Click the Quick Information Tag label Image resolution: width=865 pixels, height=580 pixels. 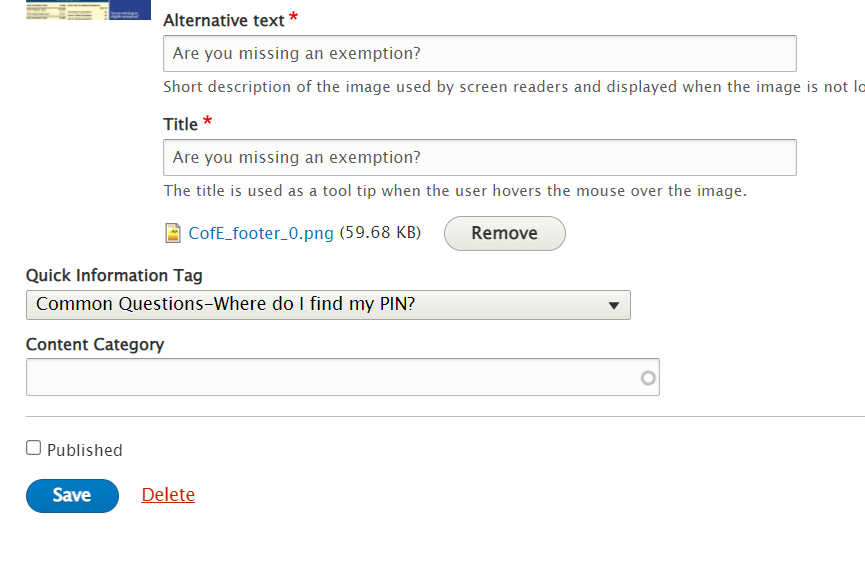114,275
